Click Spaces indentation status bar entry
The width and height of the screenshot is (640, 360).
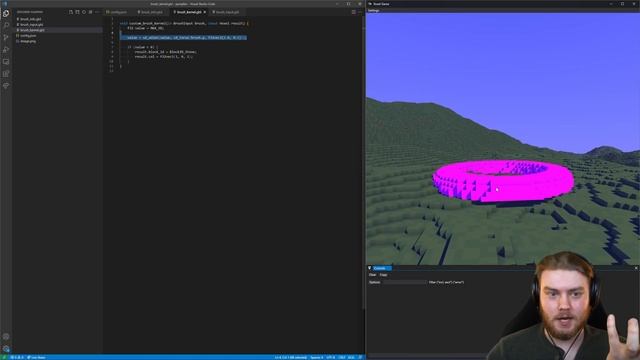tap(316, 357)
